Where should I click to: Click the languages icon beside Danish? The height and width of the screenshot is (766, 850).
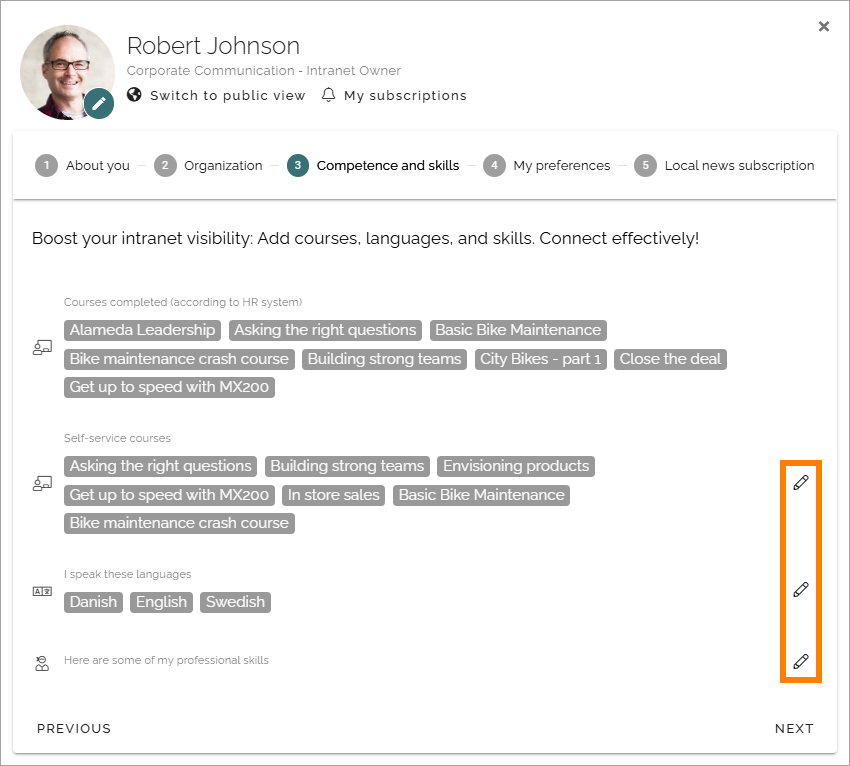pyautogui.click(x=42, y=591)
